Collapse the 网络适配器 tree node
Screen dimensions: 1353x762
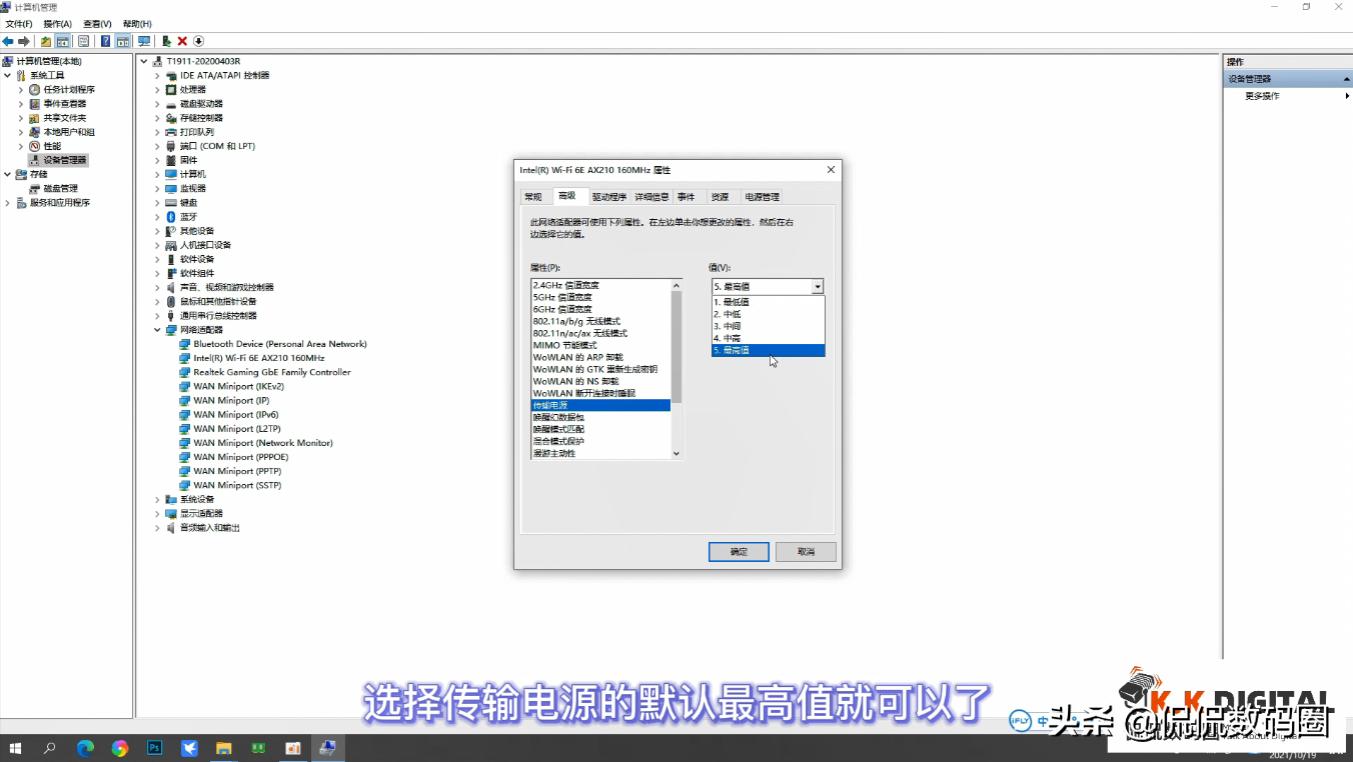click(x=157, y=329)
